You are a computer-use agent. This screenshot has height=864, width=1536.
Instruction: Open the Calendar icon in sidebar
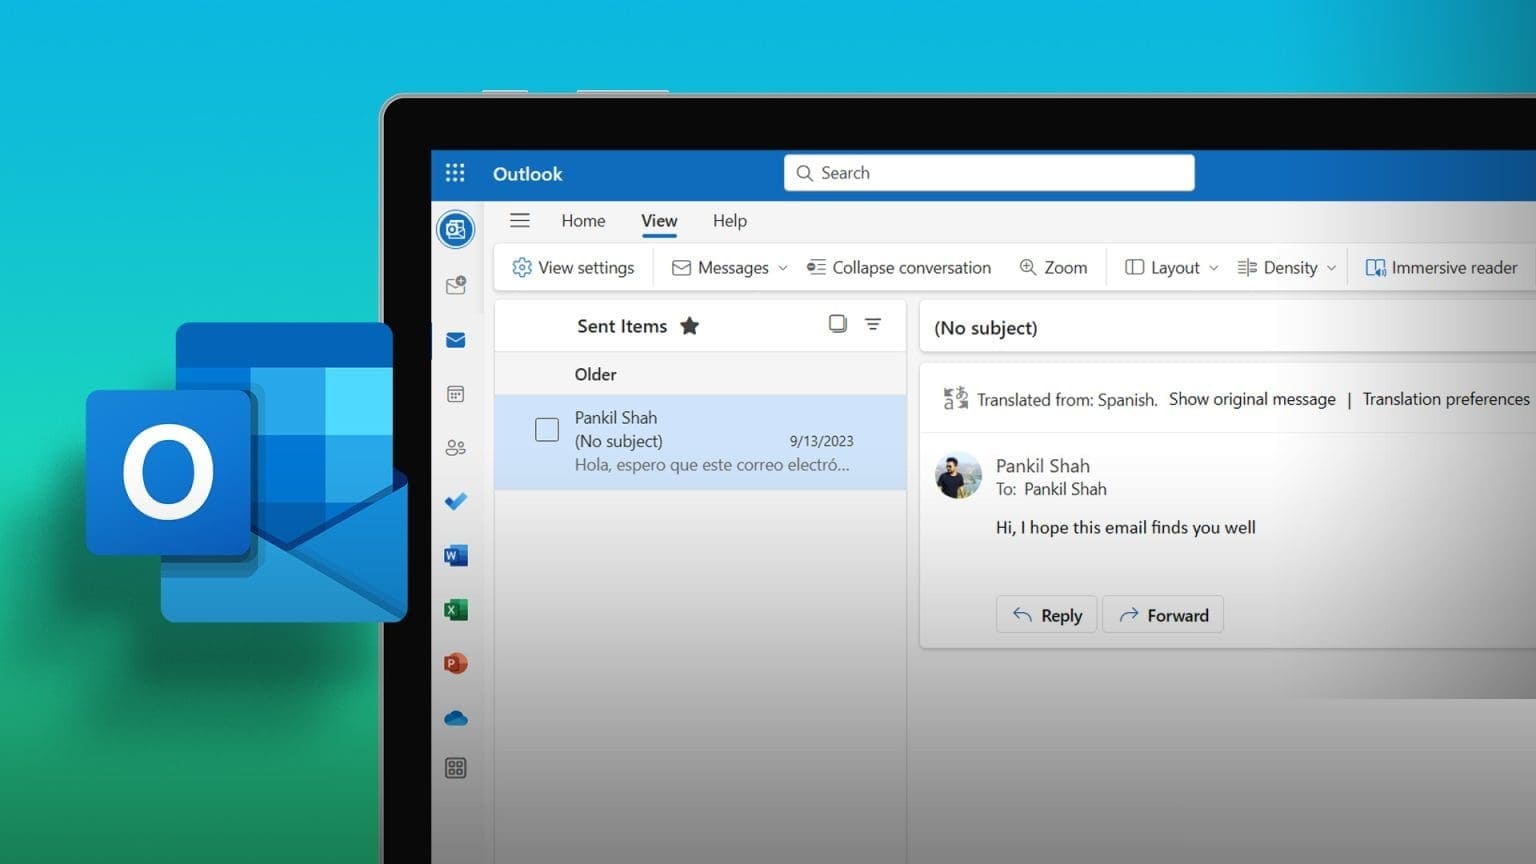455,394
